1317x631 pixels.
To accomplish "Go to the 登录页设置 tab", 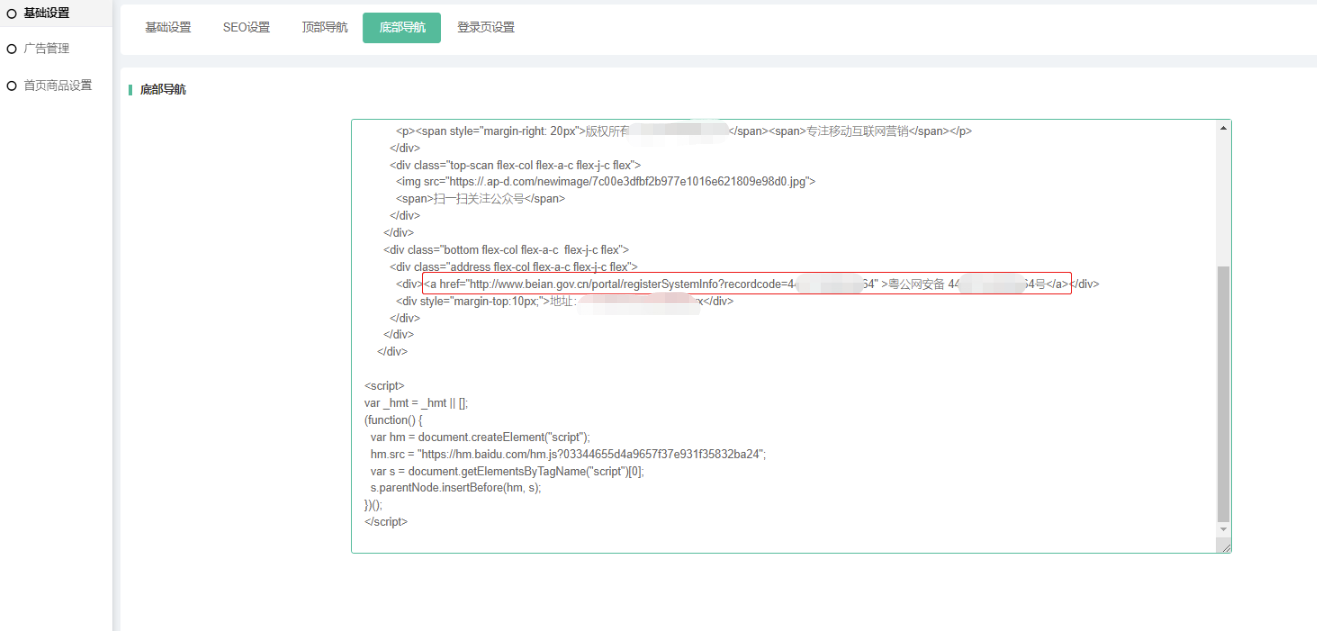I will point(486,28).
